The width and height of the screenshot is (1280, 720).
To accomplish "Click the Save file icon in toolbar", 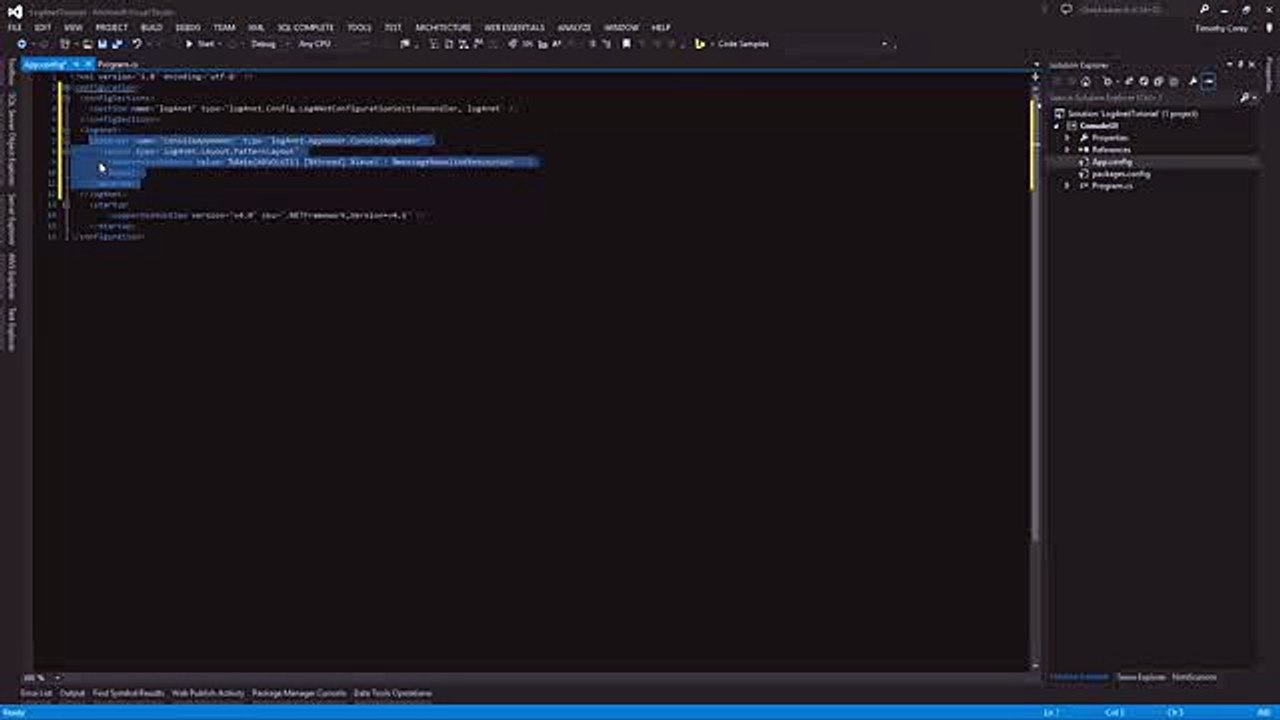I will coord(102,44).
